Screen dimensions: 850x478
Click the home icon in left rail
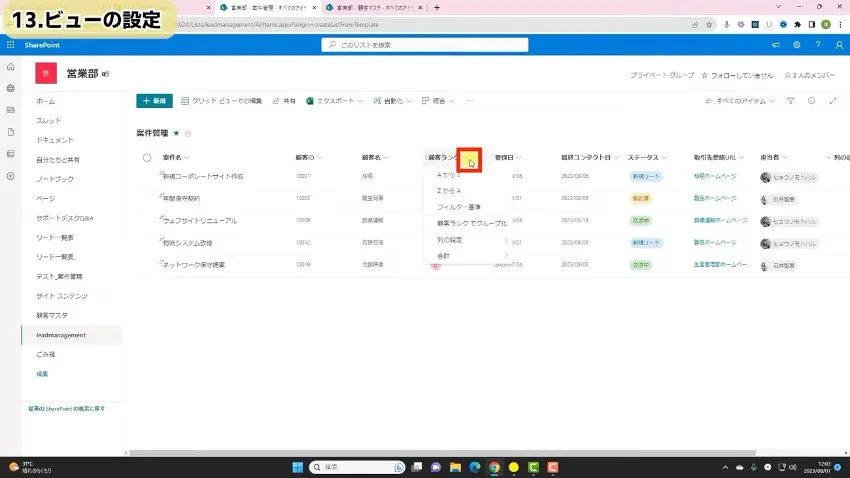click(10, 66)
